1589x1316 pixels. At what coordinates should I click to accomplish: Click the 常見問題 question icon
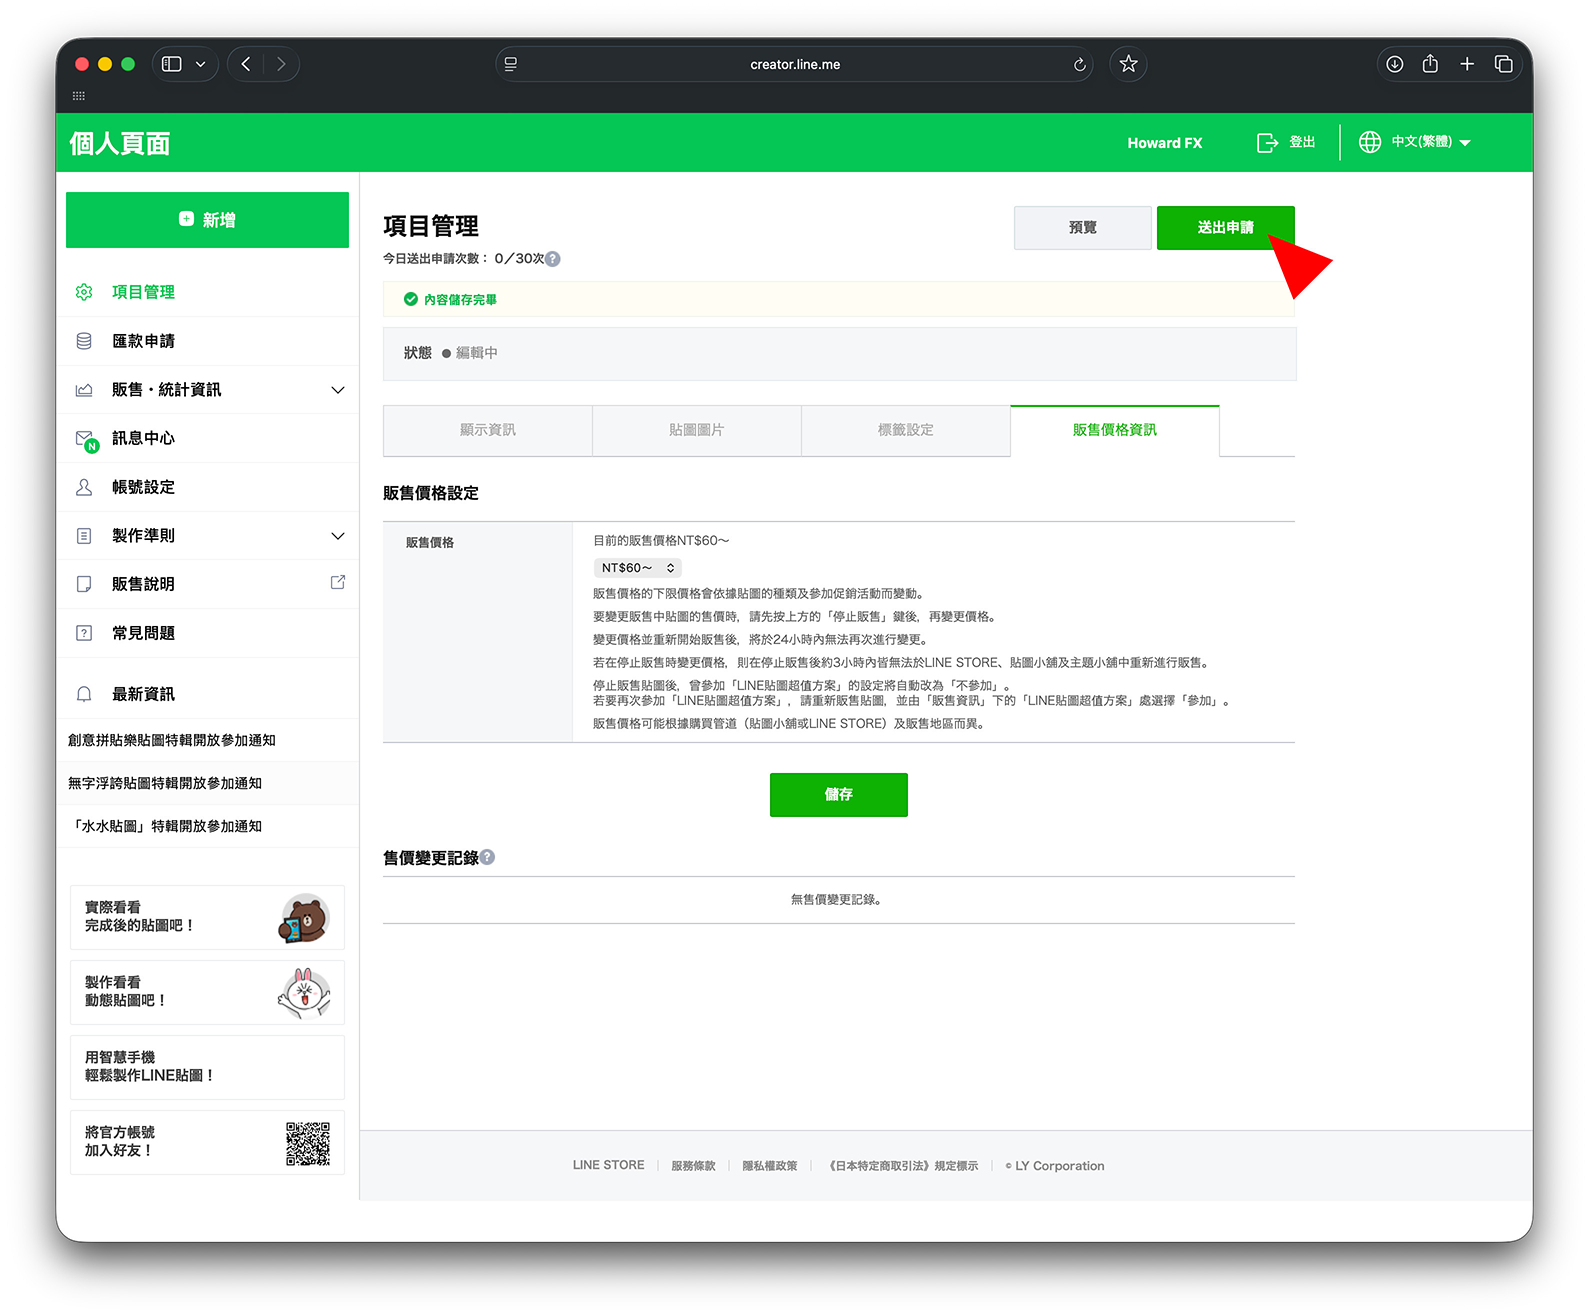click(x=84, y=633)
